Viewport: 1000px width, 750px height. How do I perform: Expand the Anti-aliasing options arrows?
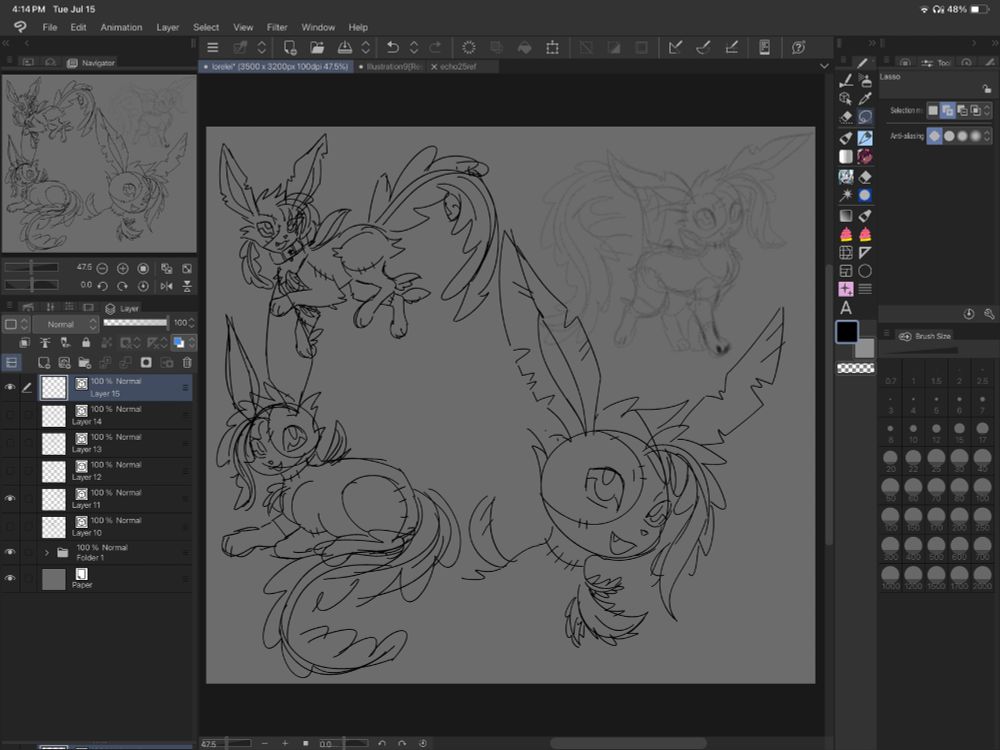(987, 136)
